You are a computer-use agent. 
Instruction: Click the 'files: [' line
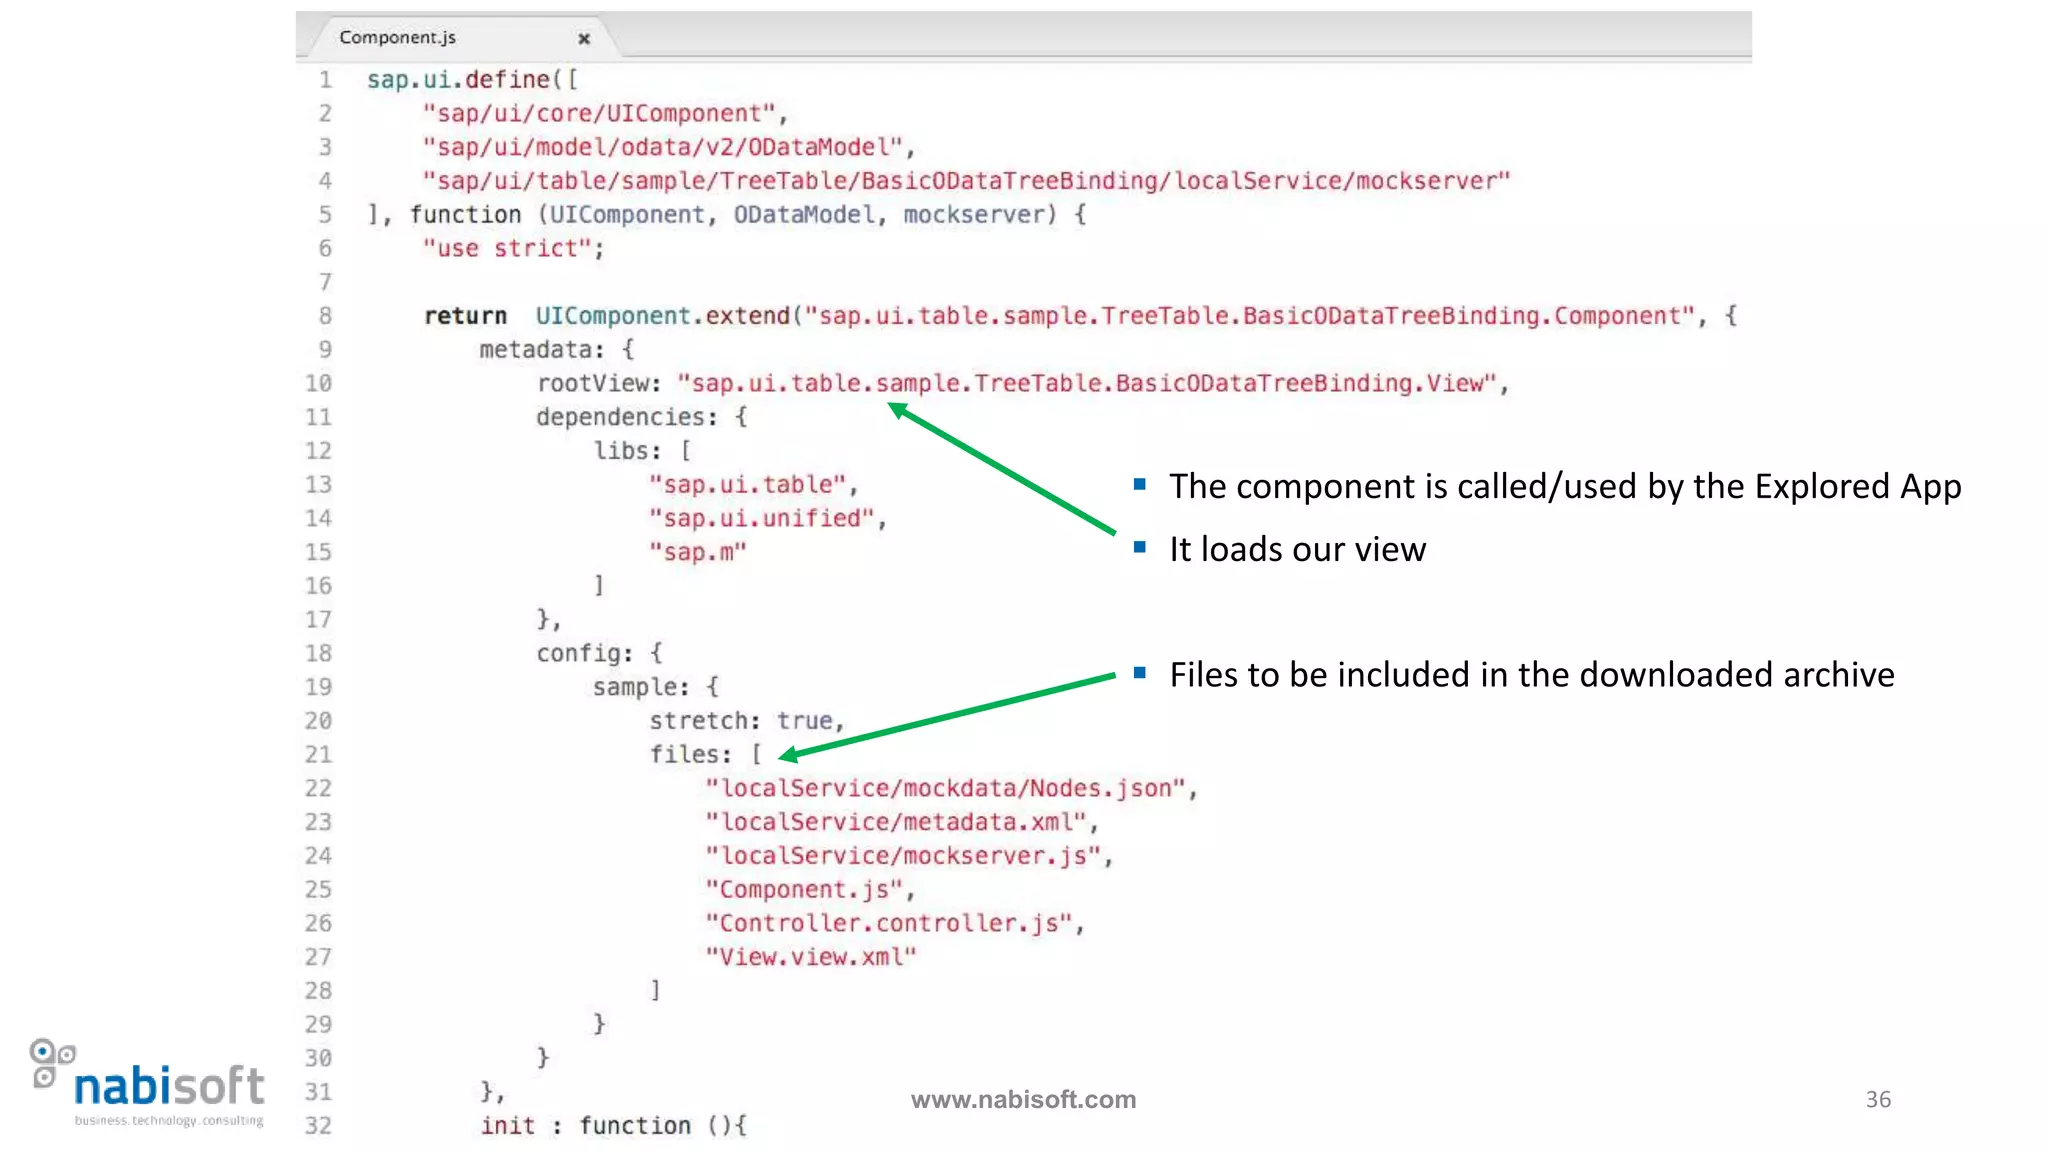[x=705, y=755]
